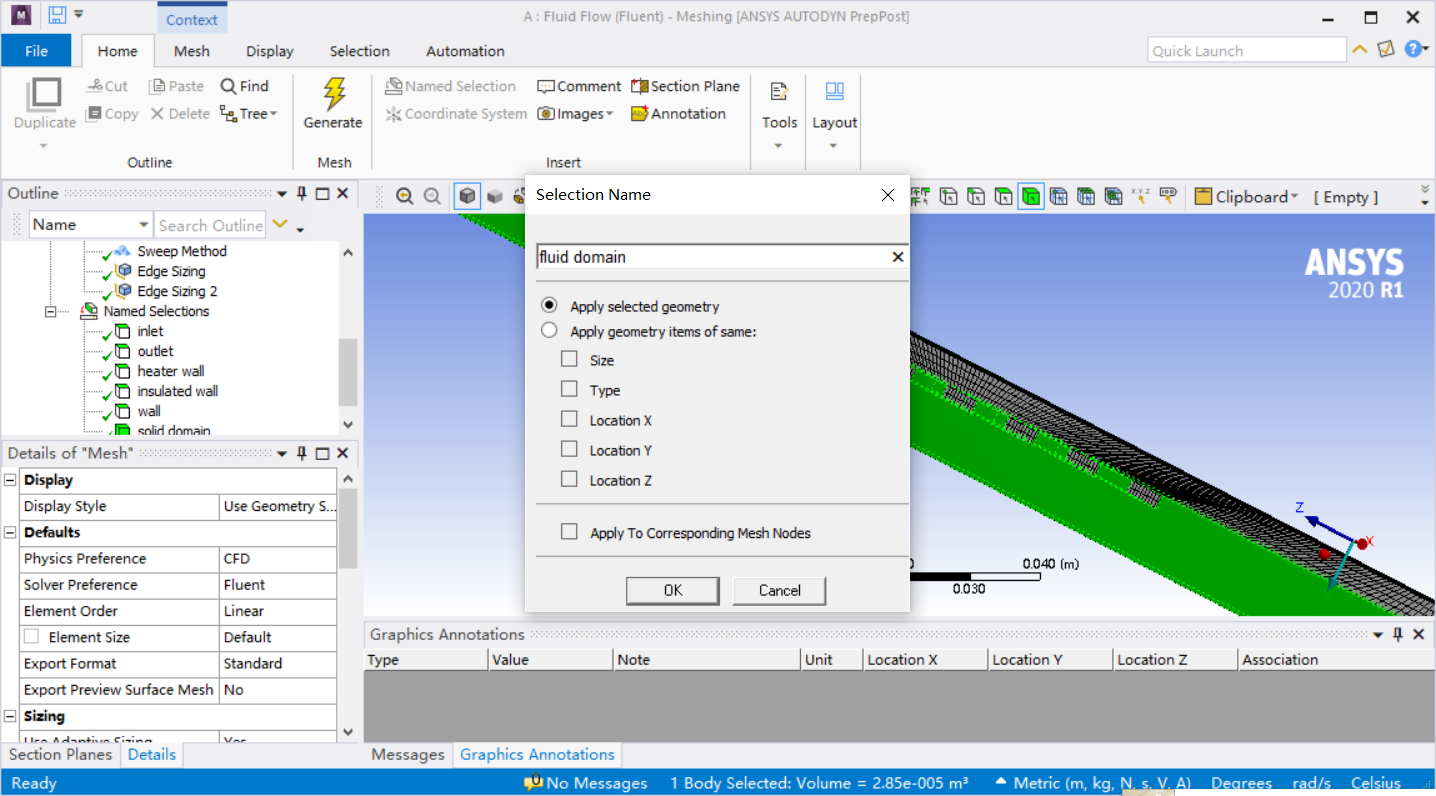Click OK in Selection Name dialog
Image resolution: width=1436 pixels, height=796 pixels.
tap(673, 591)
